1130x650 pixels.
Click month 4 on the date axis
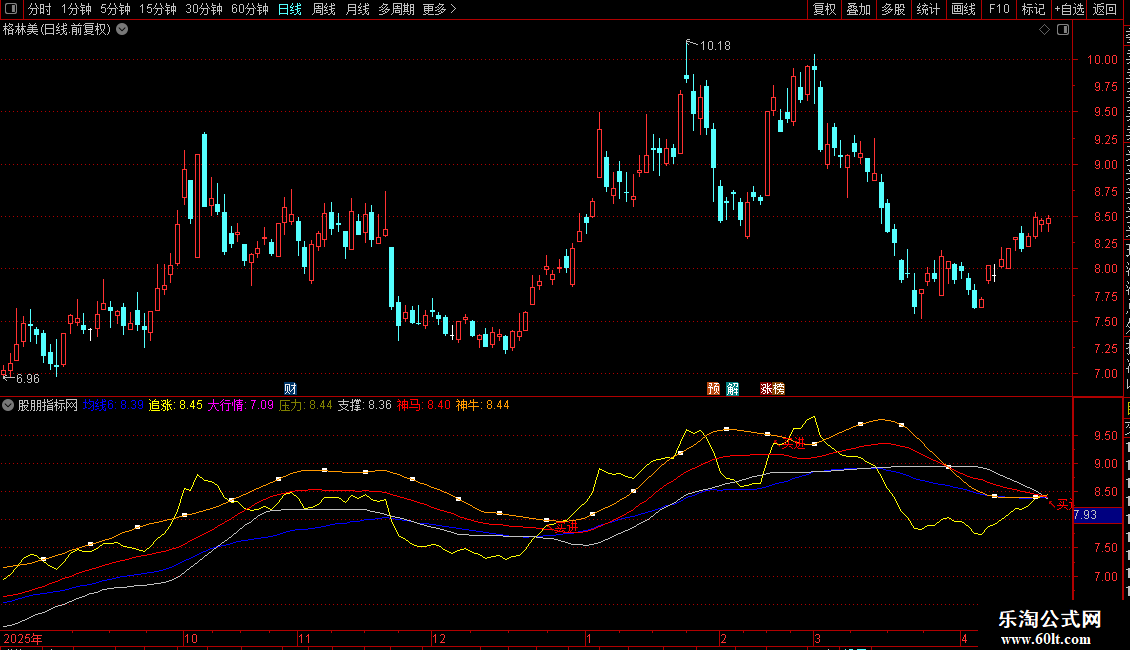click(x=964, y=638)
